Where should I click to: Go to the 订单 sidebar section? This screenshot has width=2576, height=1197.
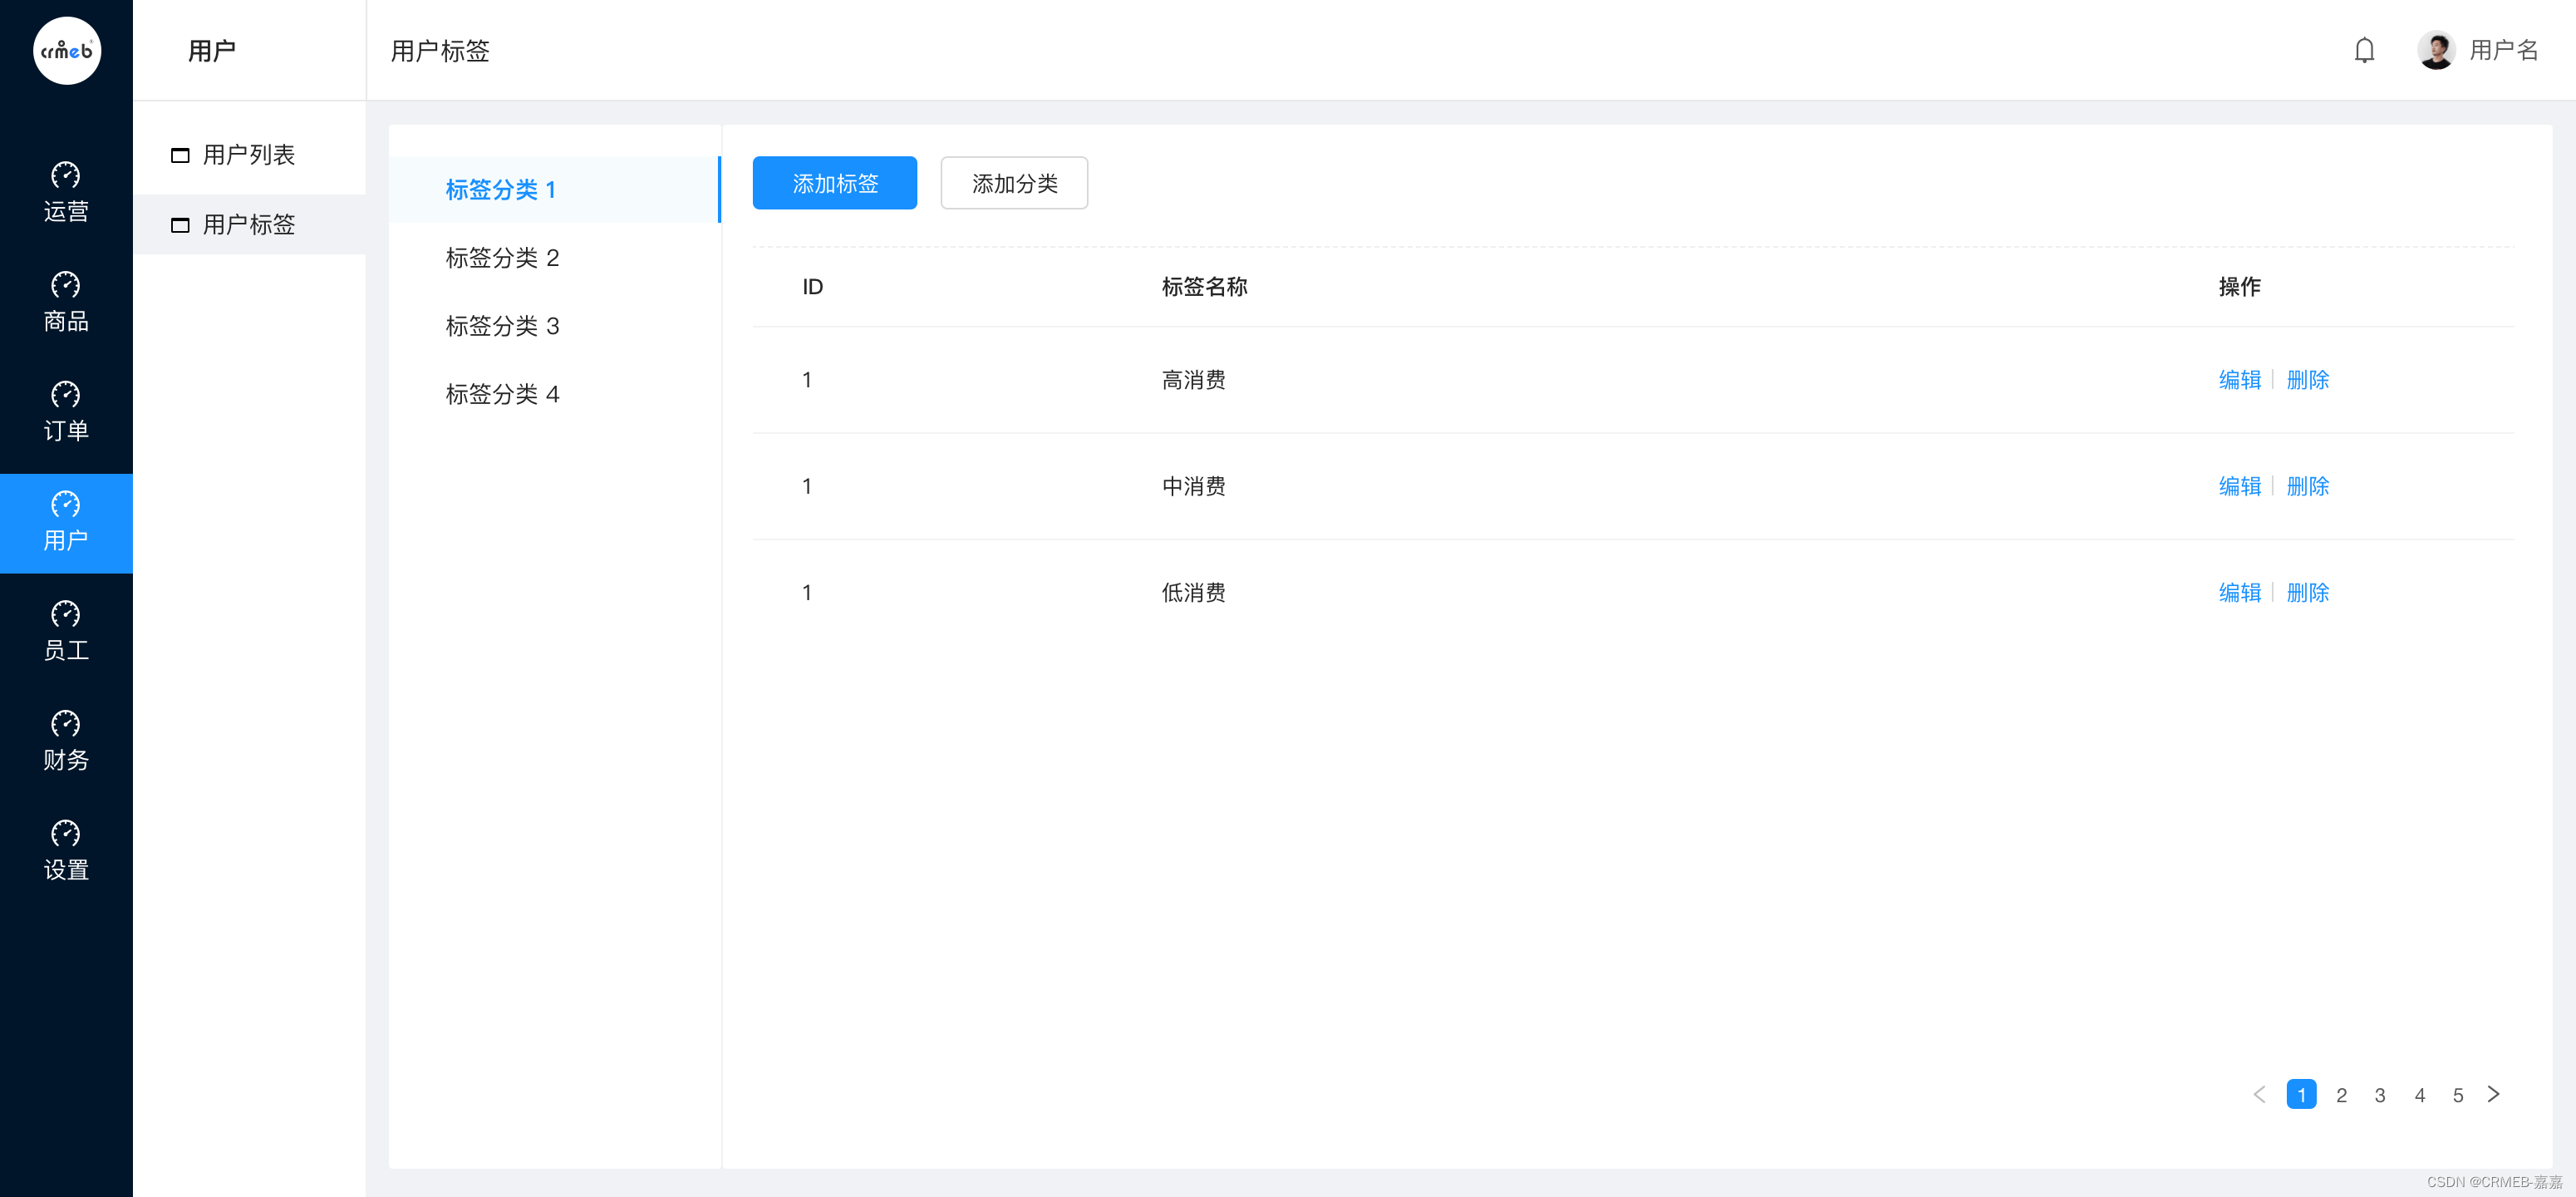point(66,412)
